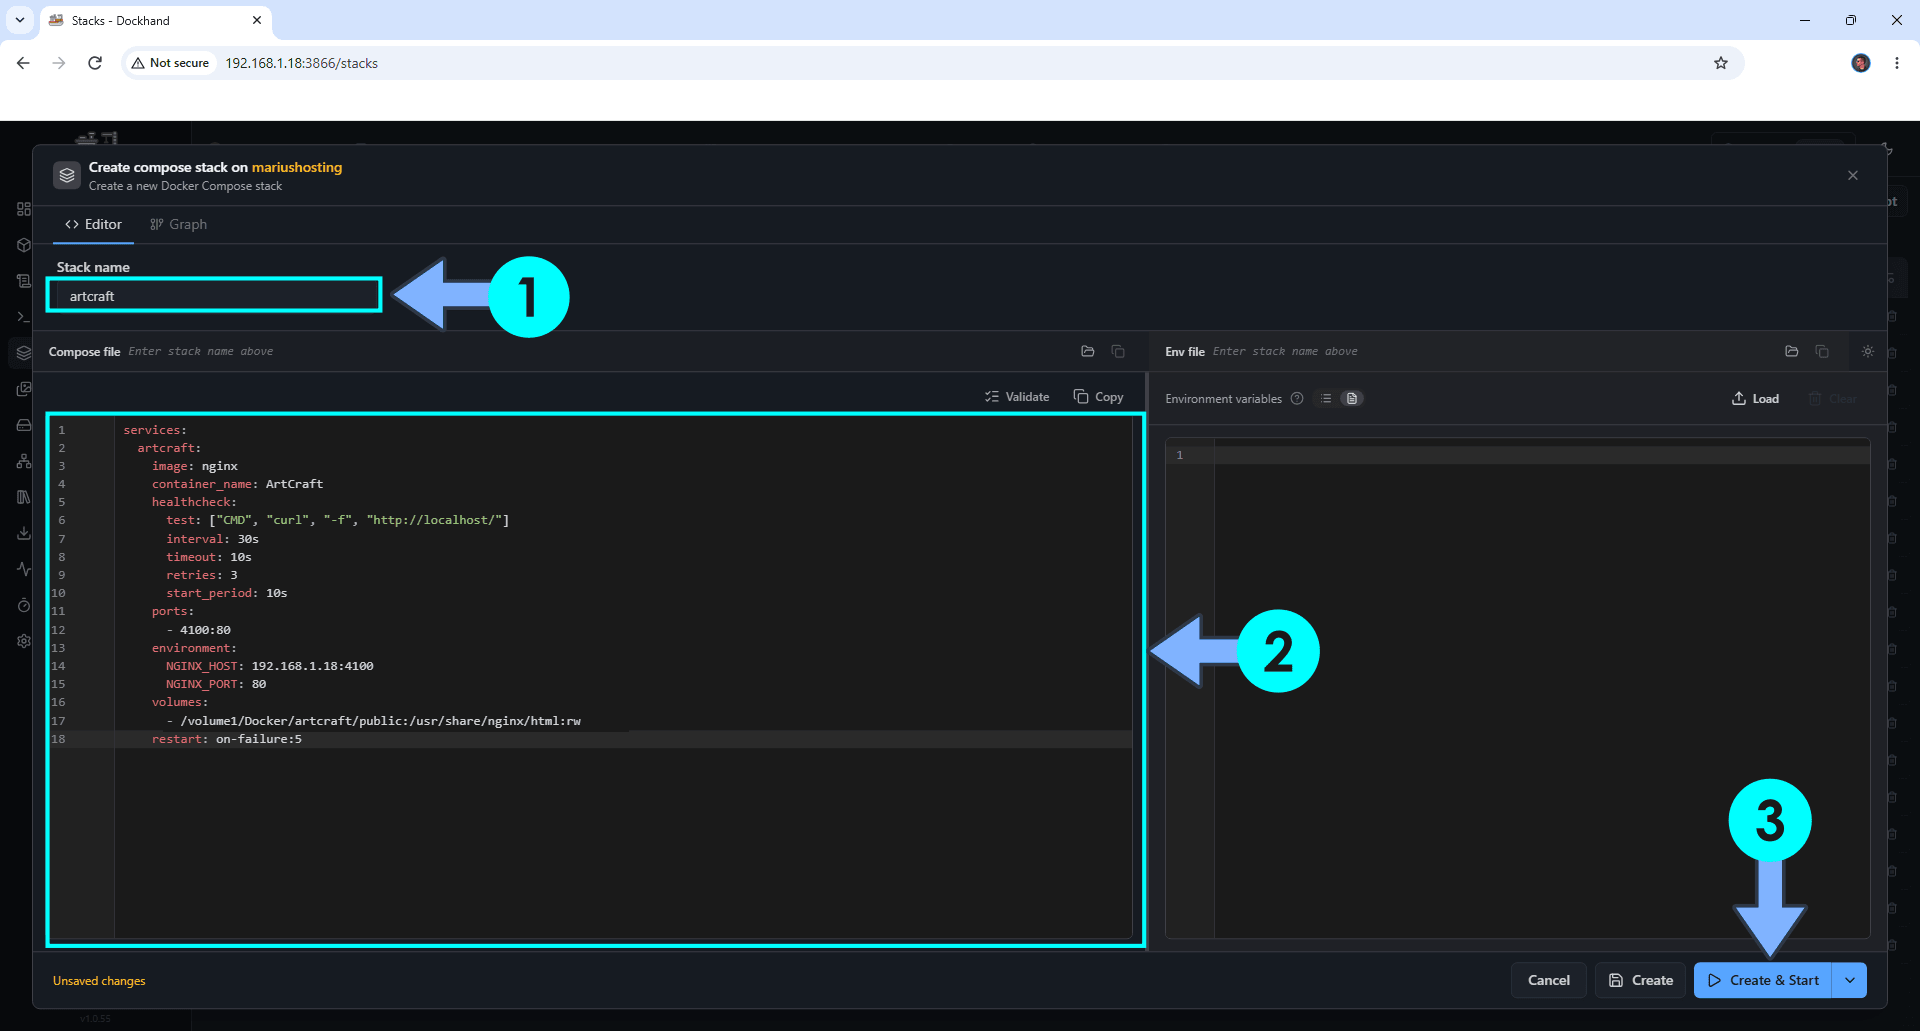Open the Registry library icon in sidebar
The image size is (1920, 1031).
click(24, 497)
